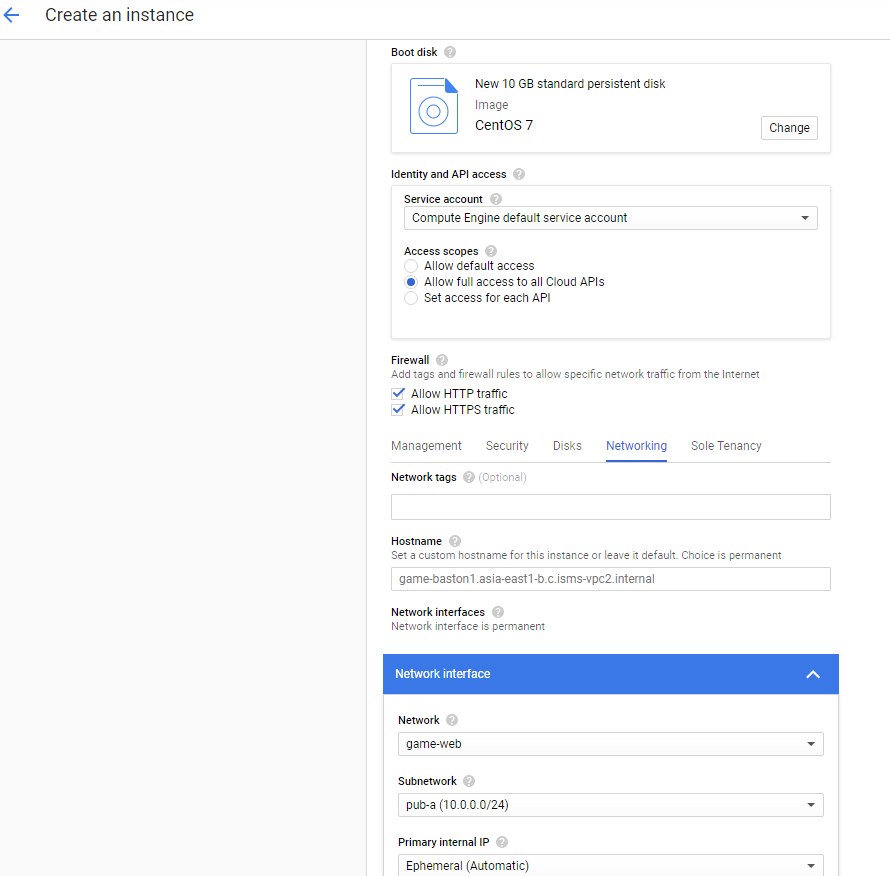Collapse the Network interface panel chevron
This screenshot has width=890, height=876.
tap(813, 674)
